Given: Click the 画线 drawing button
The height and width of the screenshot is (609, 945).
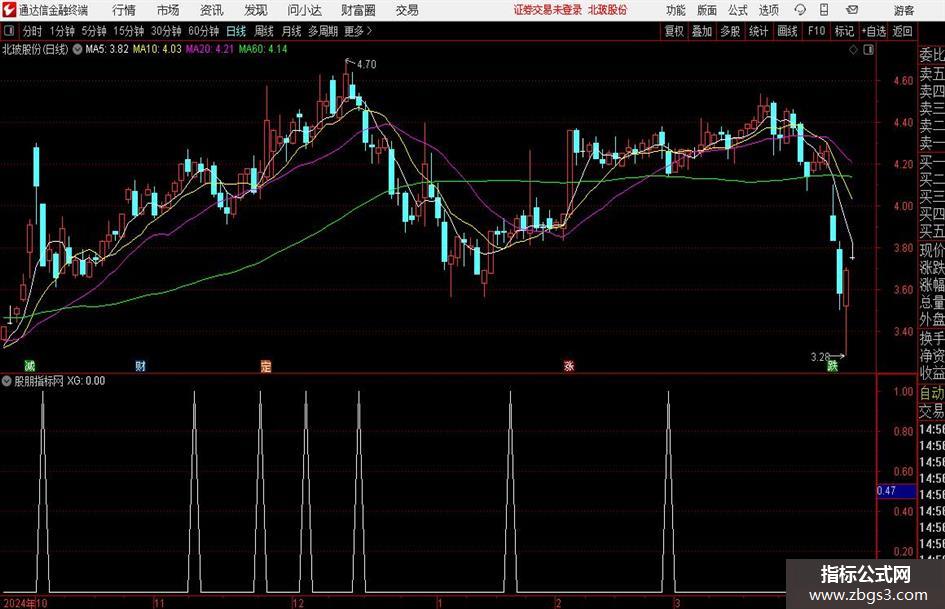Looking at the screenshot, I should click(787, 31).
